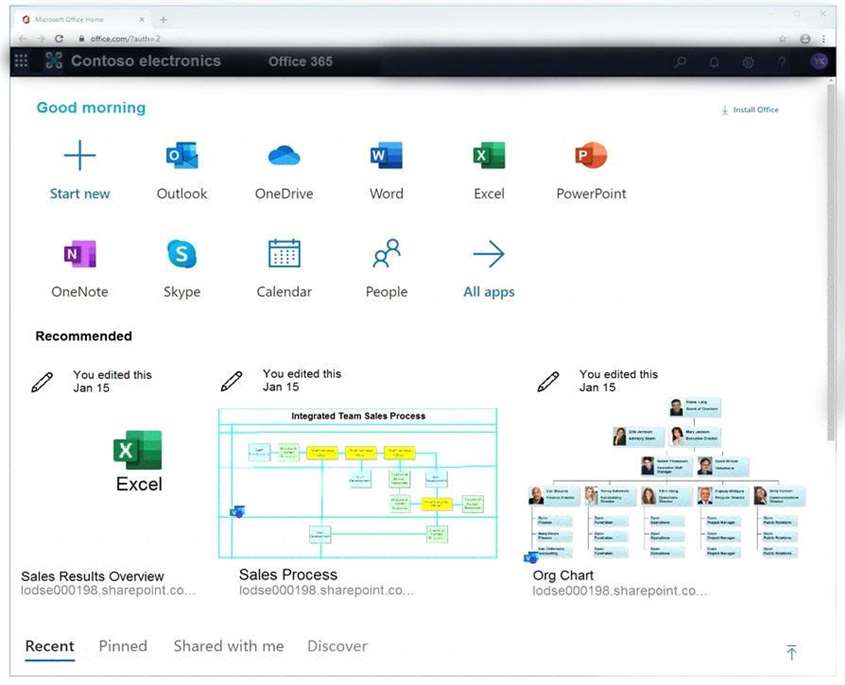845x685 pixels.
Task: Open Outlook app
Action: [x=182, y=170]
